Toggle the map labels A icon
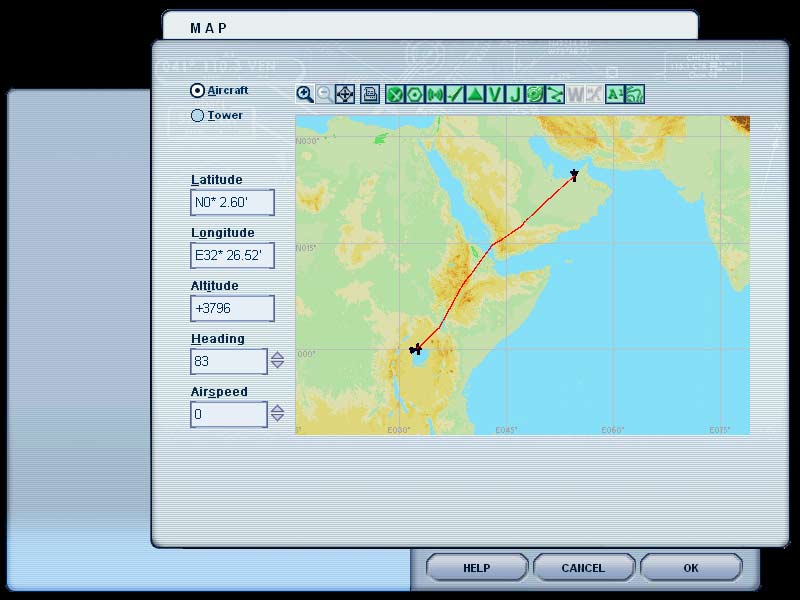The width and height of the screenshot is (800, 600). pos(615,94)
